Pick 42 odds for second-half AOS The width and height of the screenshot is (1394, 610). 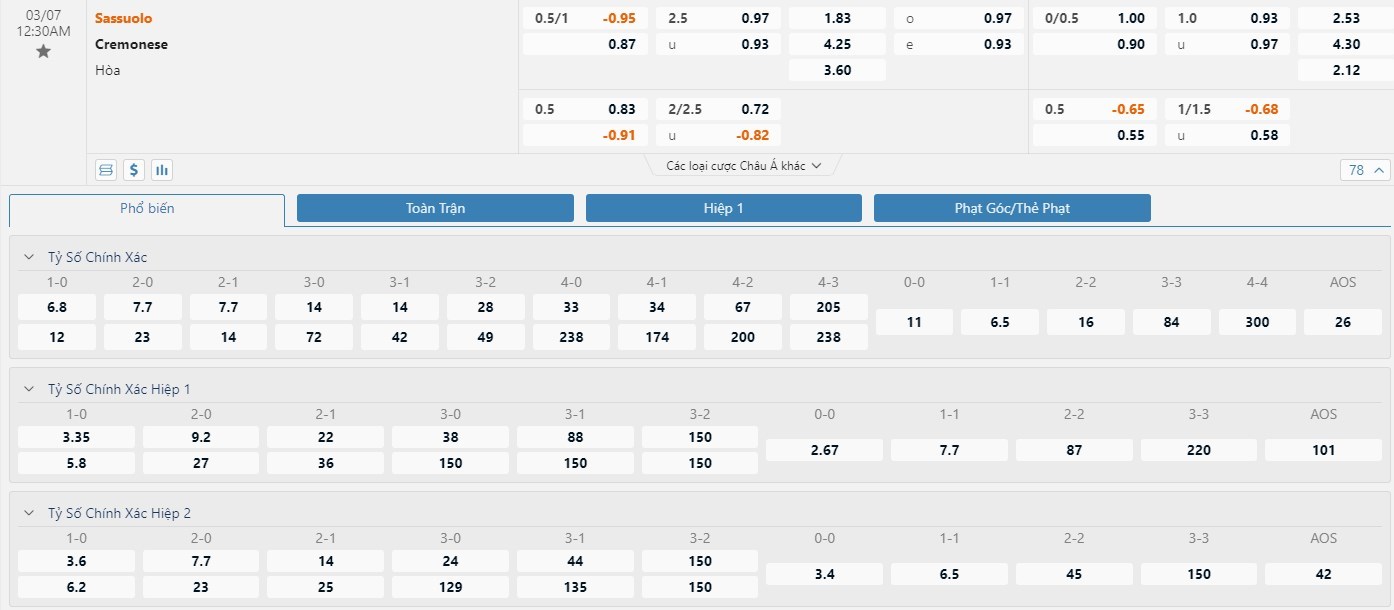tap(1323, 574)
